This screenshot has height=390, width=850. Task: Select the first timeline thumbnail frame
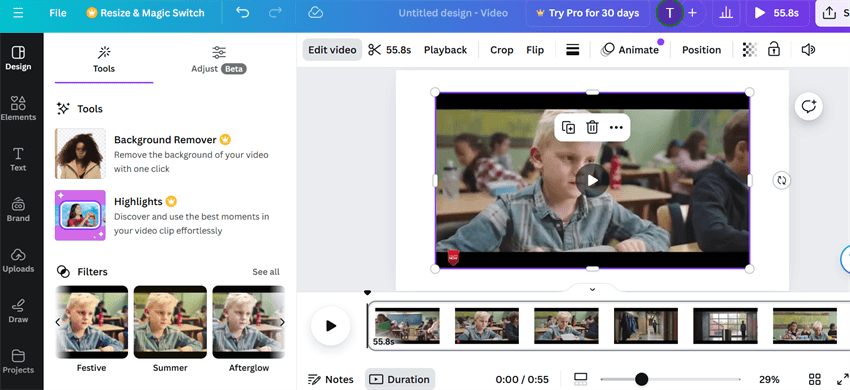pos(407,325)
